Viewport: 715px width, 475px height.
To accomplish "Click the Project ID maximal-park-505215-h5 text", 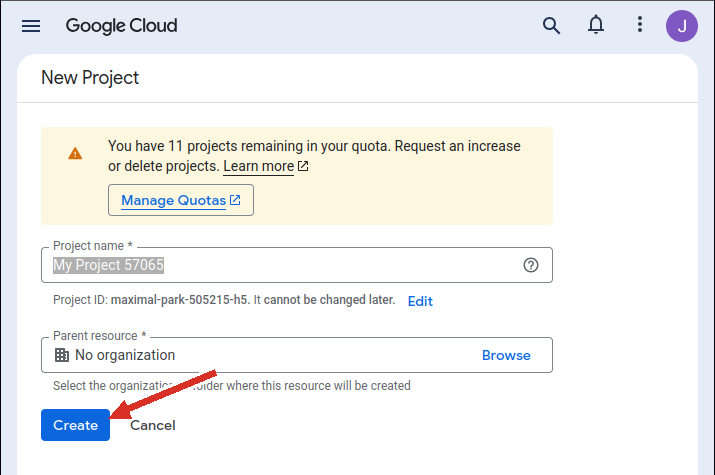I will pyautogui.click(x=179, y=300).
